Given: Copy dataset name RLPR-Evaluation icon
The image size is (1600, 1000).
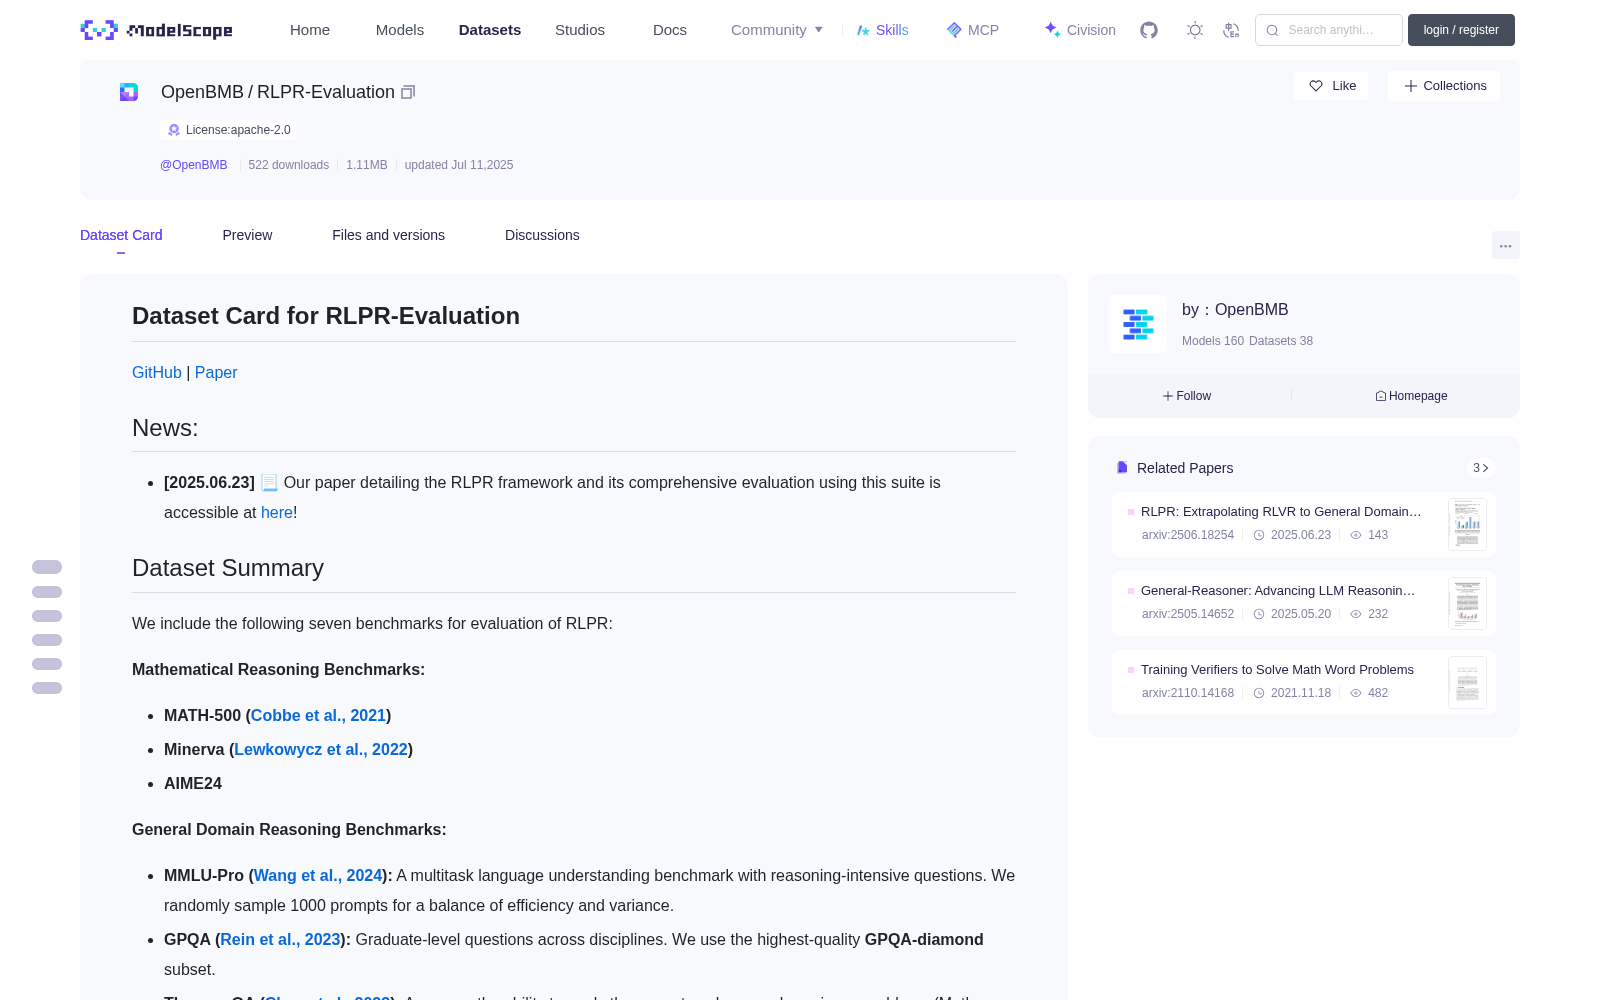Looking at the screenshot, I should coord(408,92).
